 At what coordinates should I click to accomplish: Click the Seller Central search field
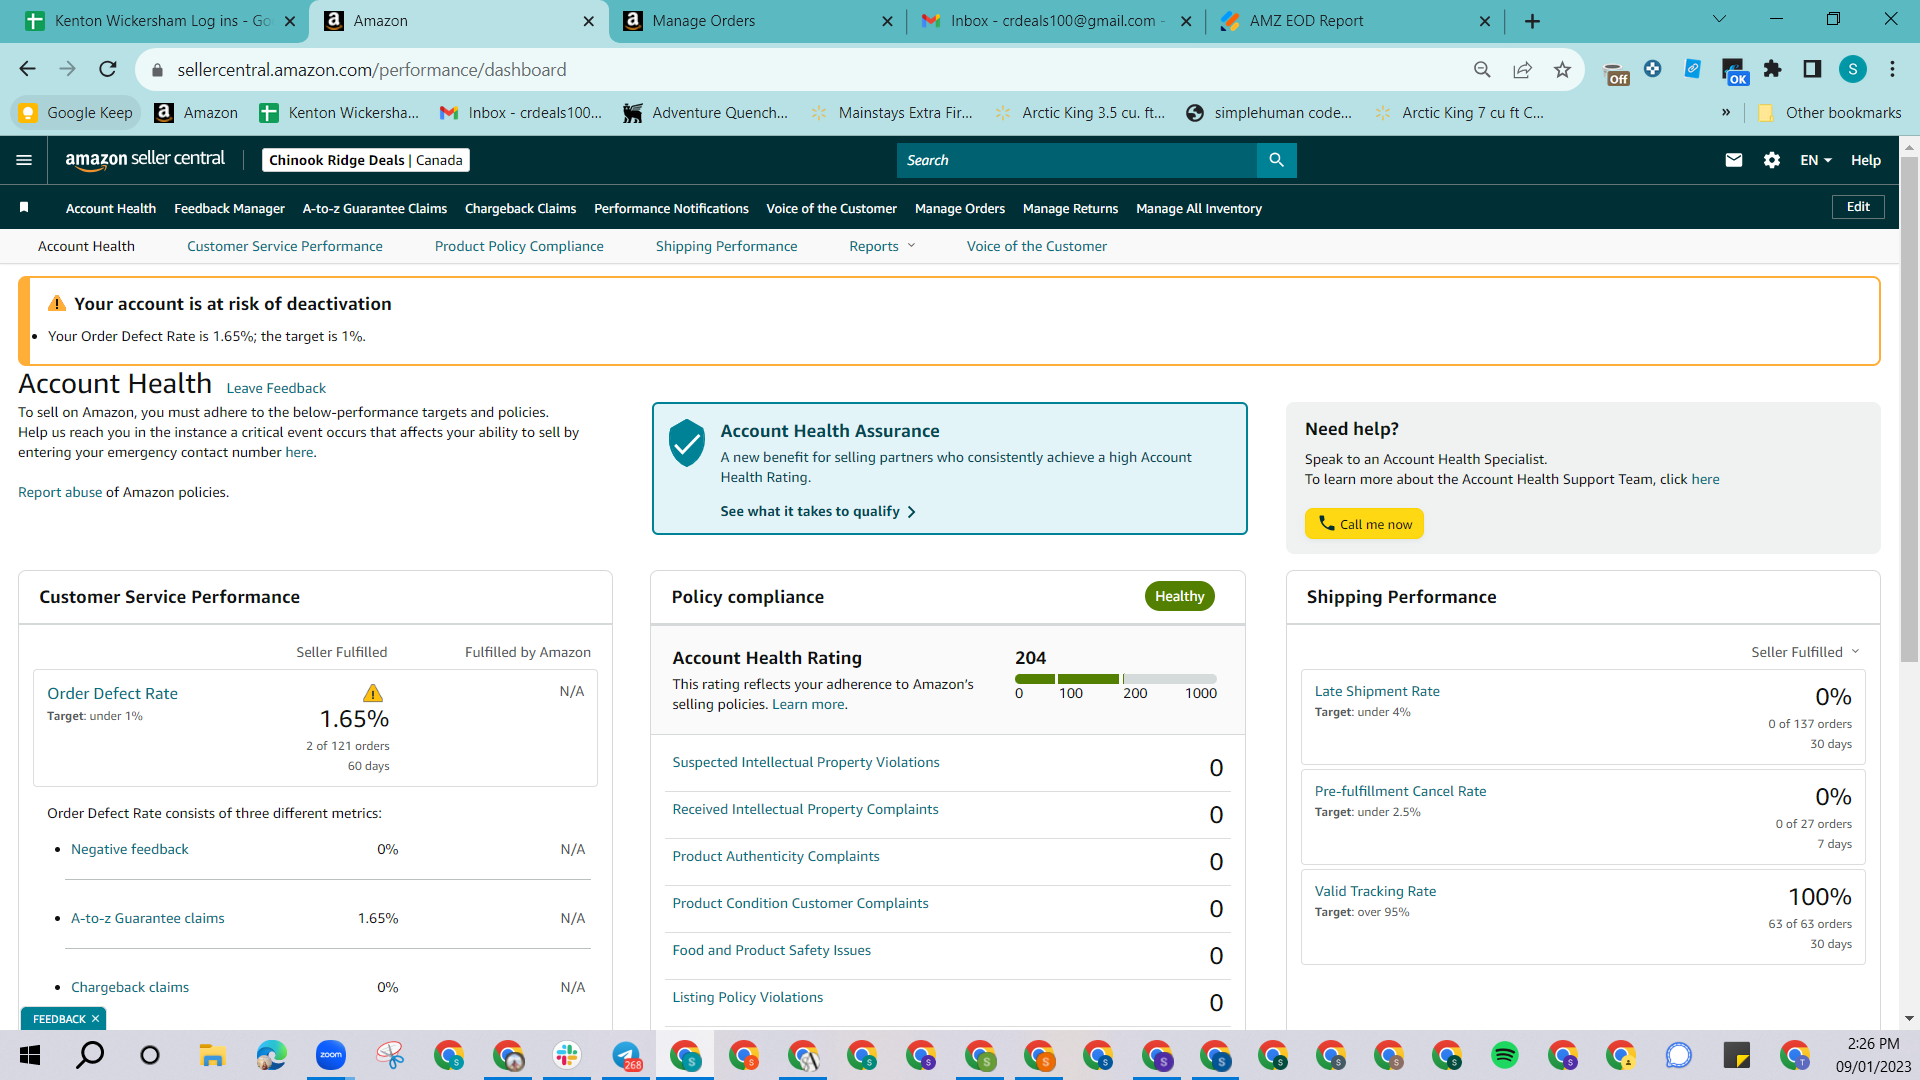click(1076, 160)
